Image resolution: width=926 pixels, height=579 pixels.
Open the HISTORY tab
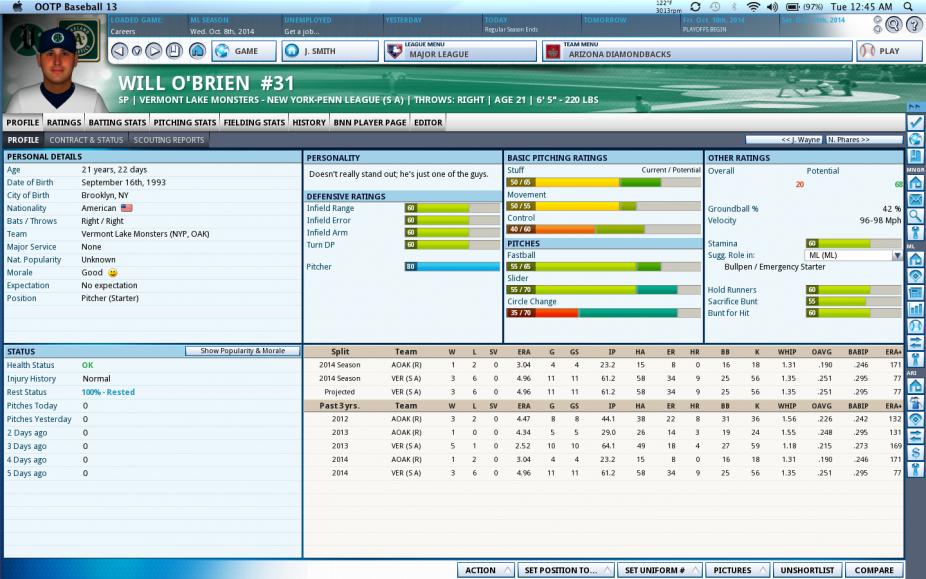(309, 122)
